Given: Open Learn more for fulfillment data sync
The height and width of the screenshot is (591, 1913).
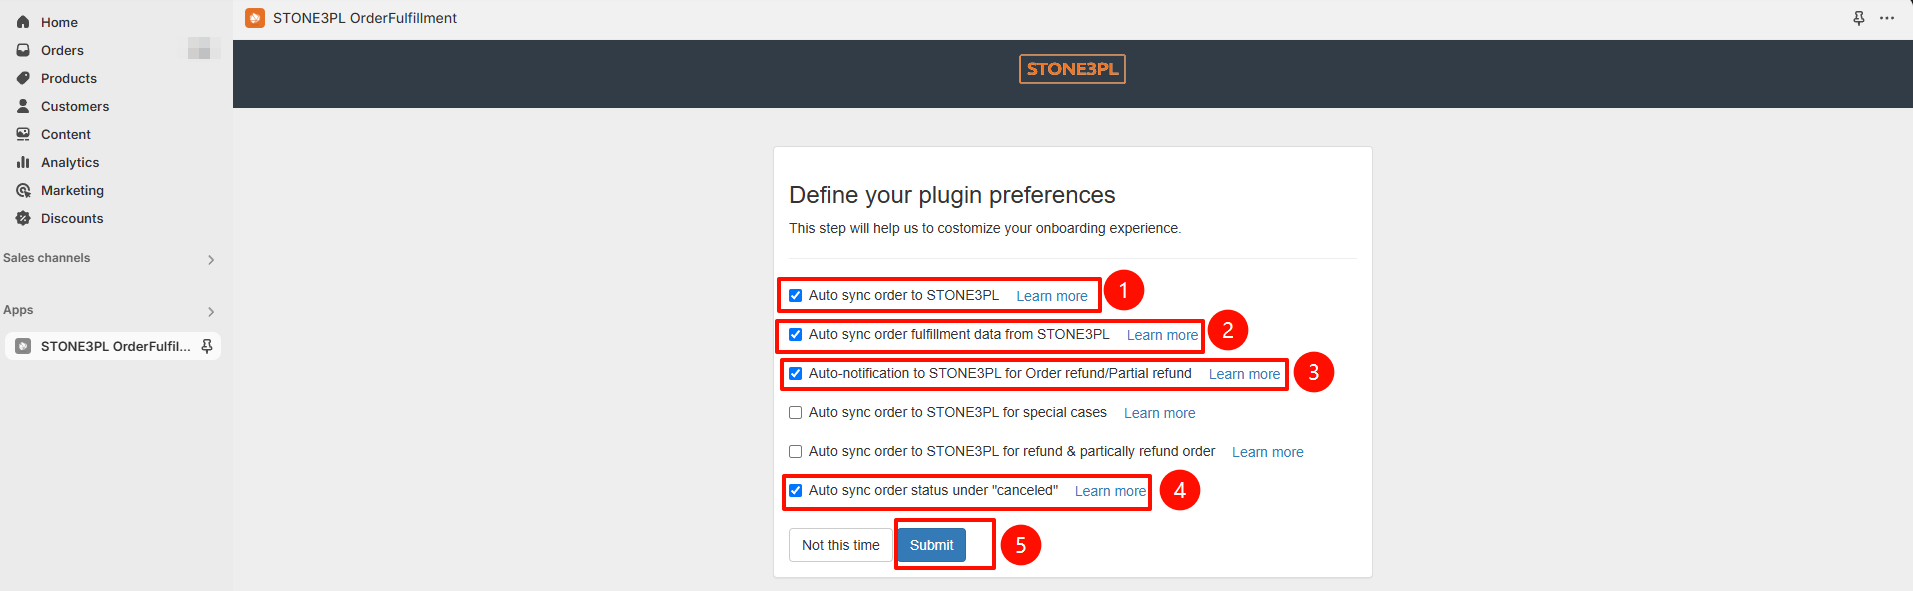Looking at the screenshot, I should 1162,335.
